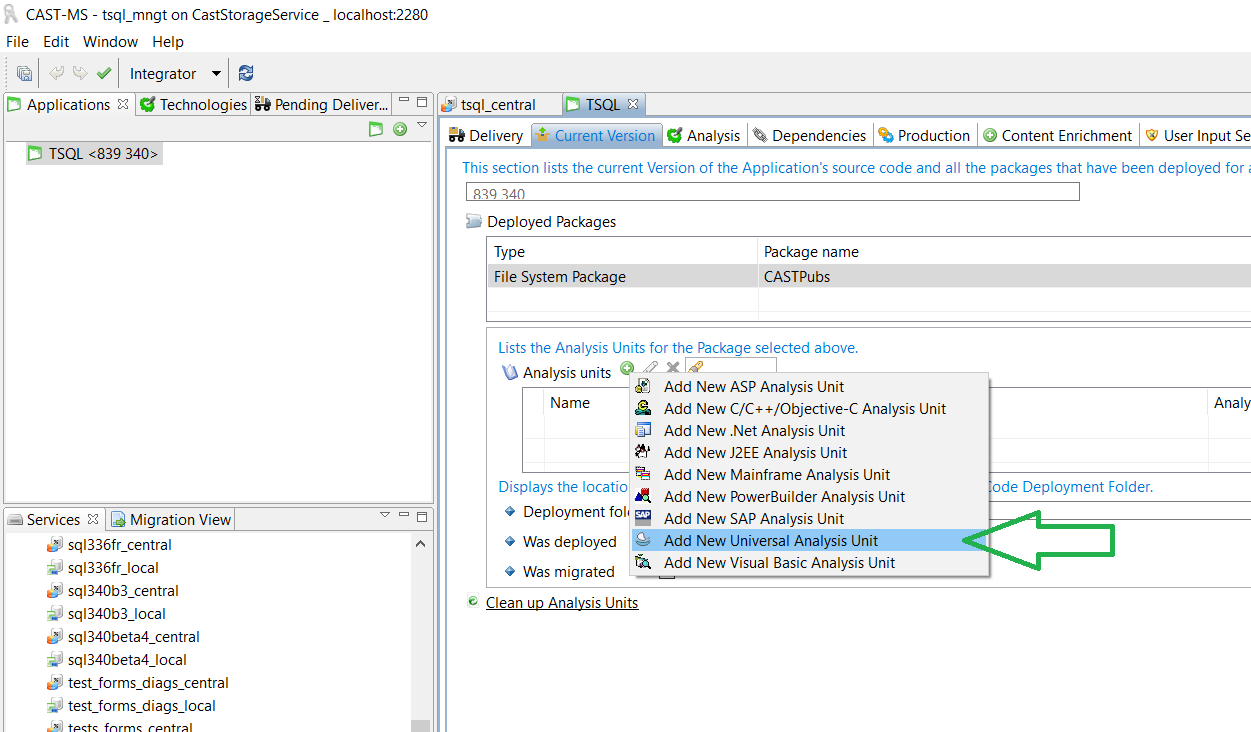
Task: Click the green folder icon in Applications toolbar
Action: point(376,129)
